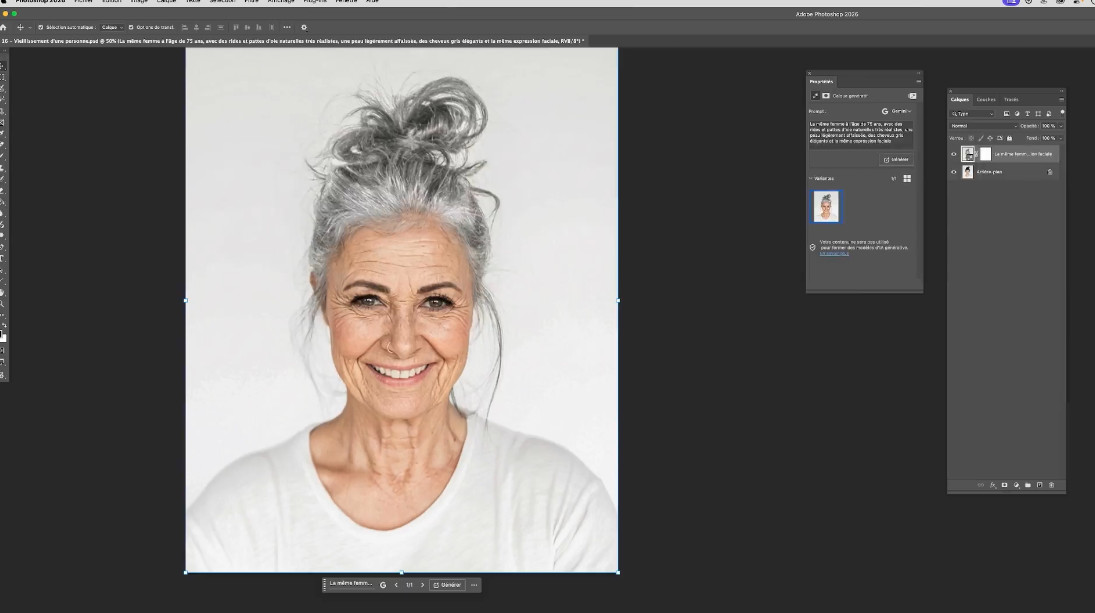This screenshot has width=1095, height=613.
Task: Add a layer style with fx icon
Action: pyautogui.click(x=993, y=485)
